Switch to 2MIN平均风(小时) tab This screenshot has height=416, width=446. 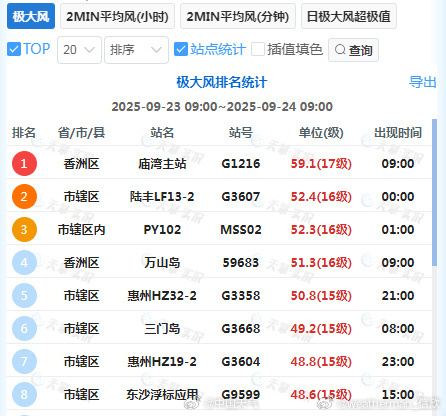(x=117, y=16)
